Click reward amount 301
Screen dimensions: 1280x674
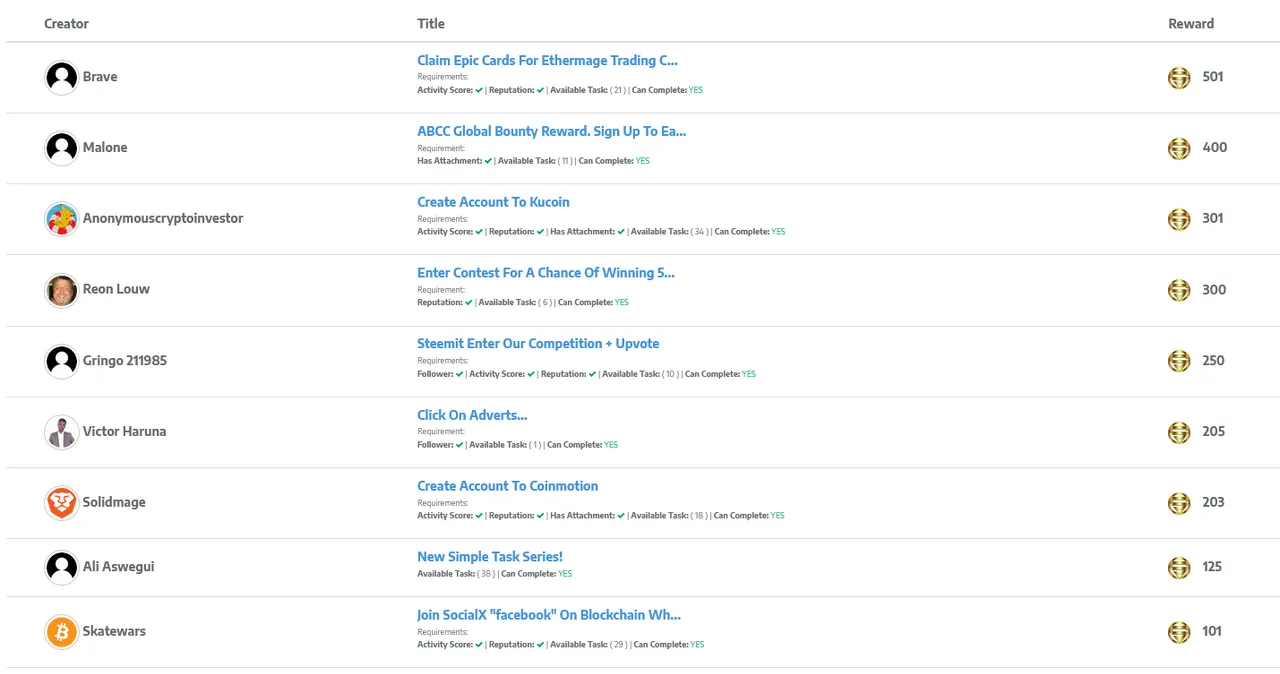pos(1213,219)
